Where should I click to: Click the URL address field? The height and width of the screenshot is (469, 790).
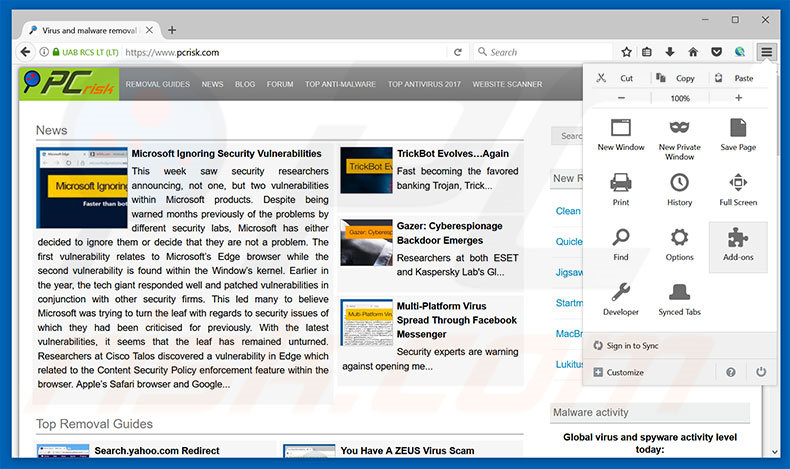[284, 52]
